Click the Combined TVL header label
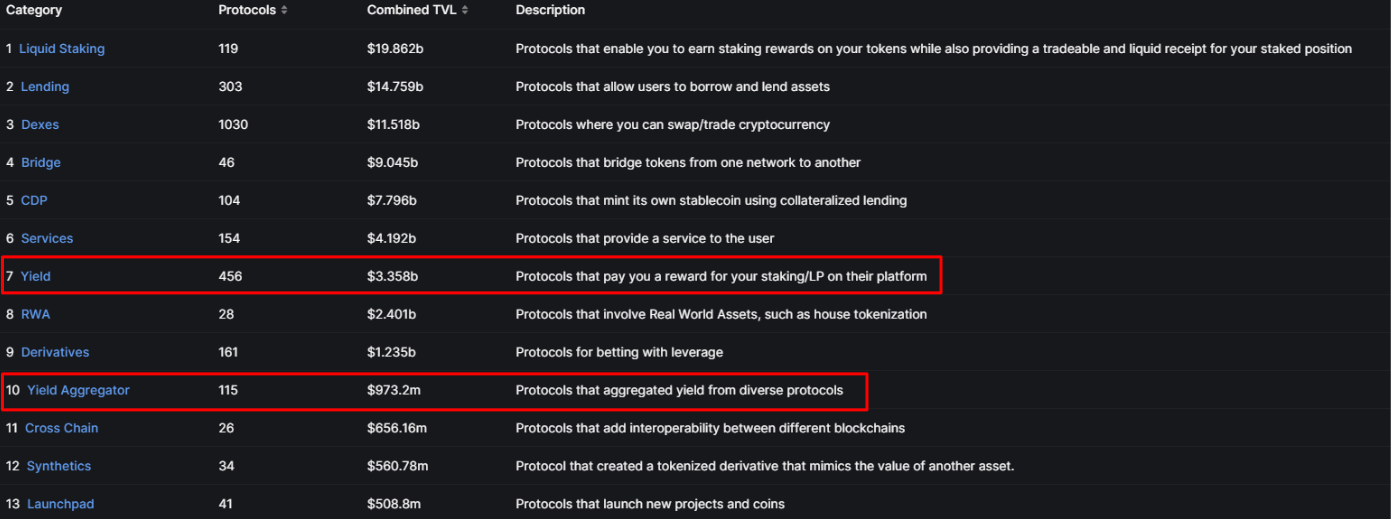The image size is (1391, 519). tap(412, 10)
